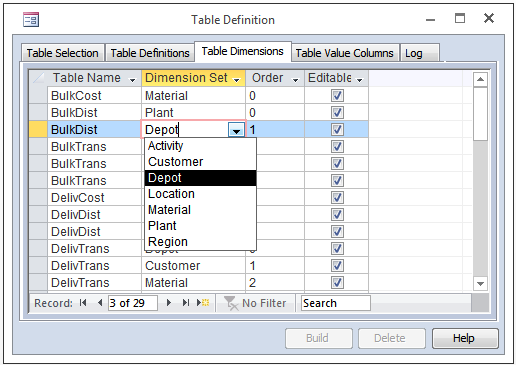Toggle Editable checkbox for DelivTrans Material row
516x365 pixels.
point(337,283)
